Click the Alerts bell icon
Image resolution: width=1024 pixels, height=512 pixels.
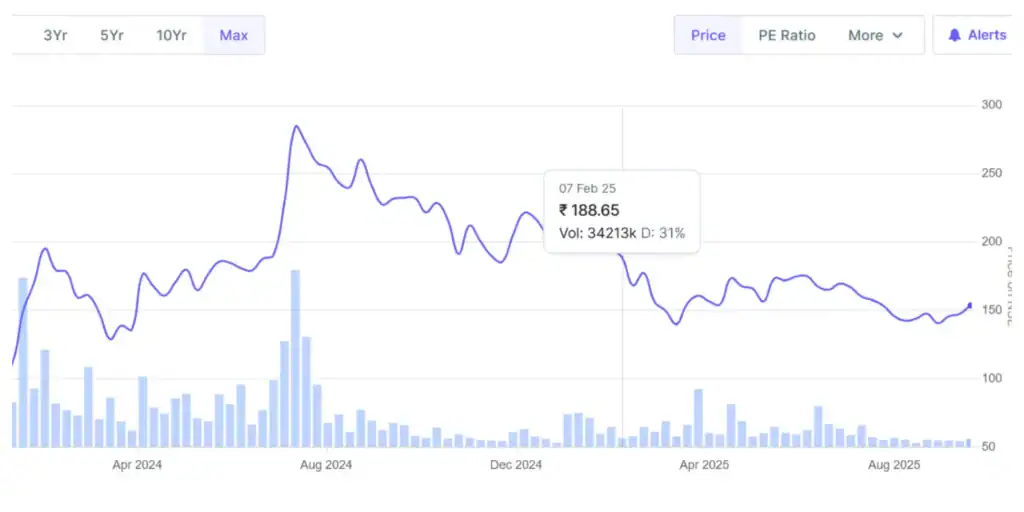pyautogui.click(x=954, y=35)
